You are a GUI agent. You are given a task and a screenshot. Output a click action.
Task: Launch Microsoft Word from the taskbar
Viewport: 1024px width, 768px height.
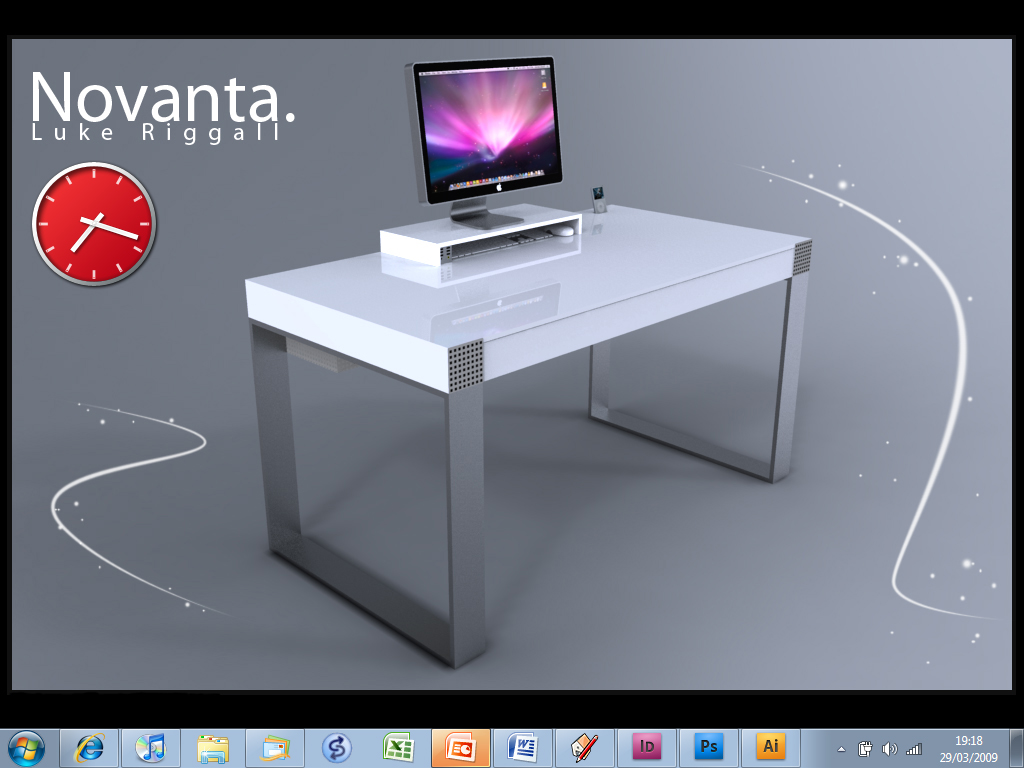pos(522,748)
